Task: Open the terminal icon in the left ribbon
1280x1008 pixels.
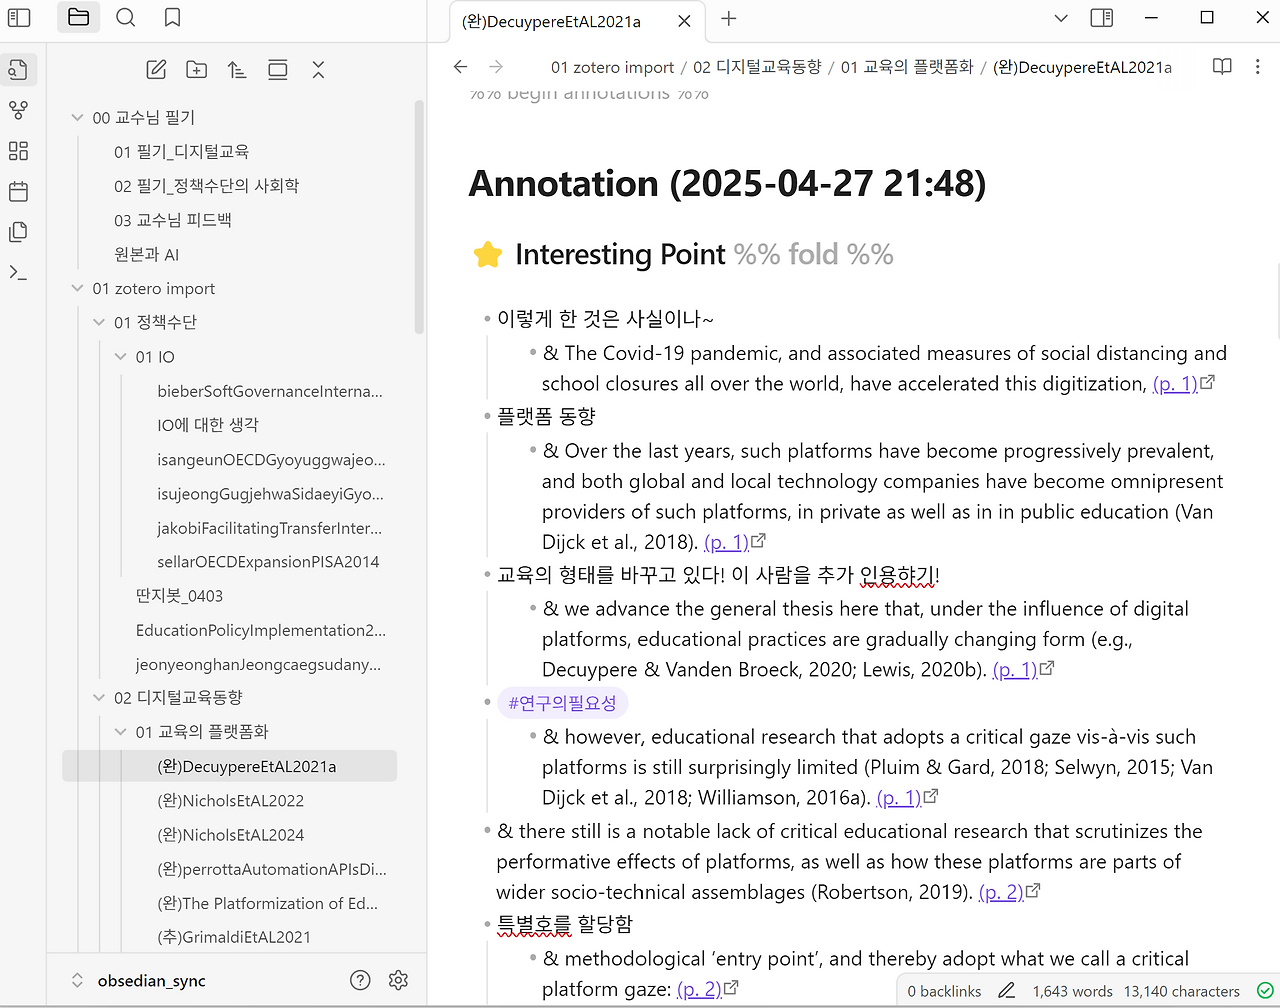Action: 19,272
